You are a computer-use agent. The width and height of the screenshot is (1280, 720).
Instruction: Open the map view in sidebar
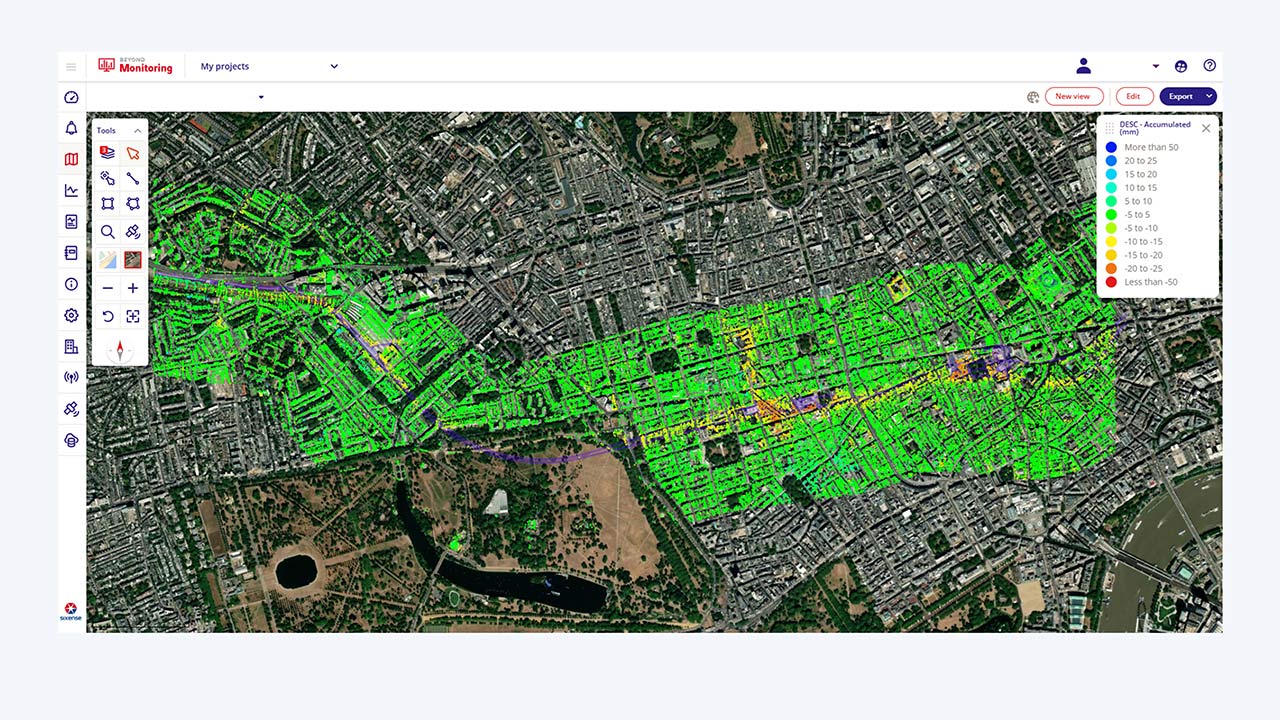pos(71,159)
